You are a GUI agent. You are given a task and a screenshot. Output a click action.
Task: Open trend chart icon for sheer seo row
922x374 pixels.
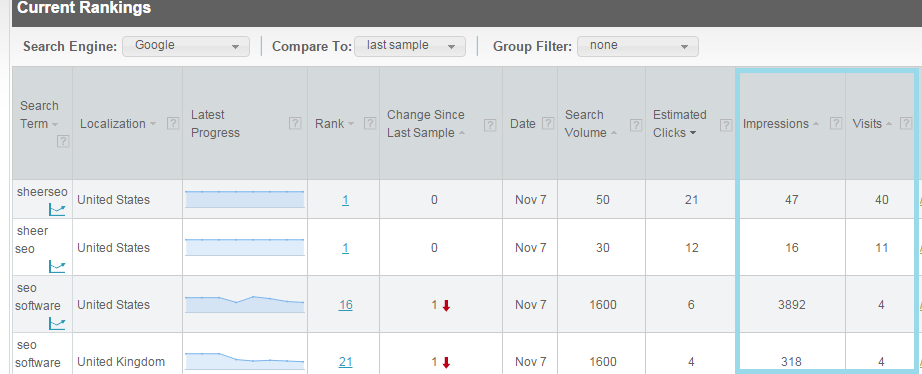click(57, 267)
